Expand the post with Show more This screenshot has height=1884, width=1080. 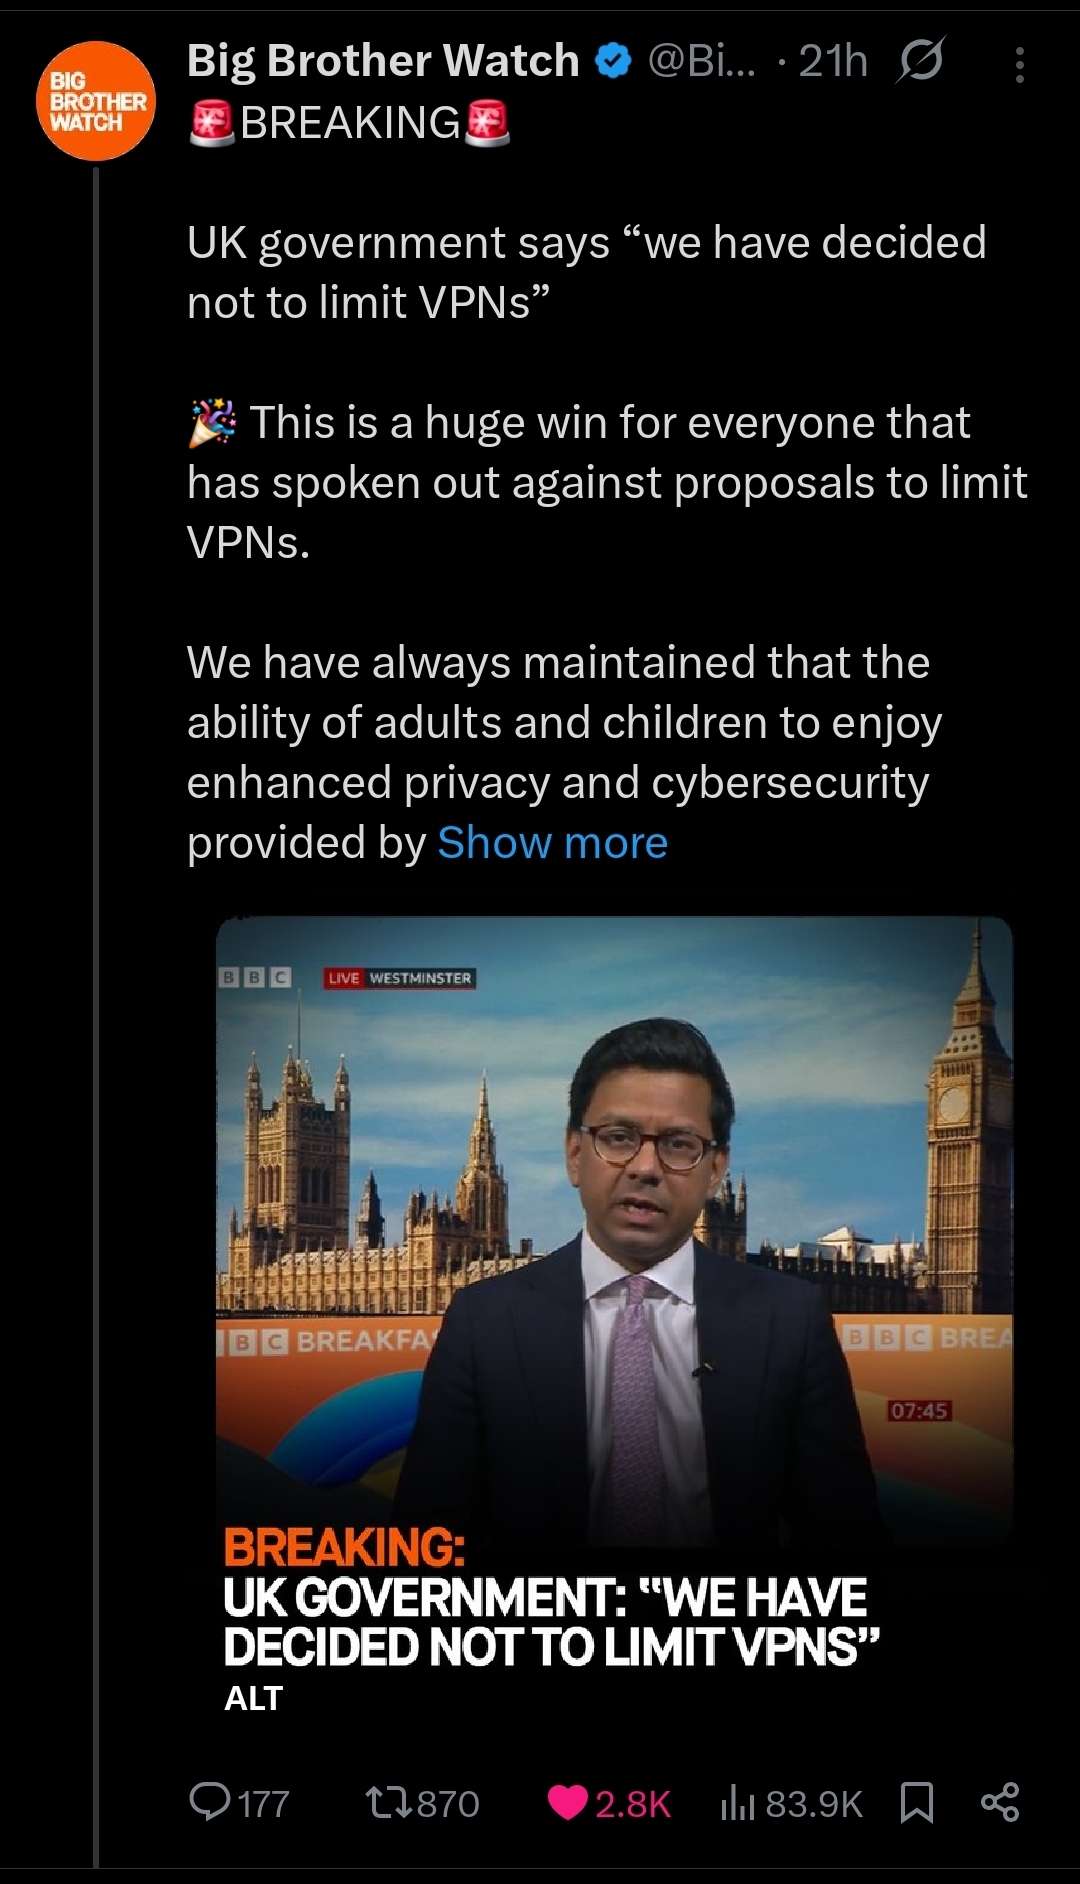(x=552, y=843)
